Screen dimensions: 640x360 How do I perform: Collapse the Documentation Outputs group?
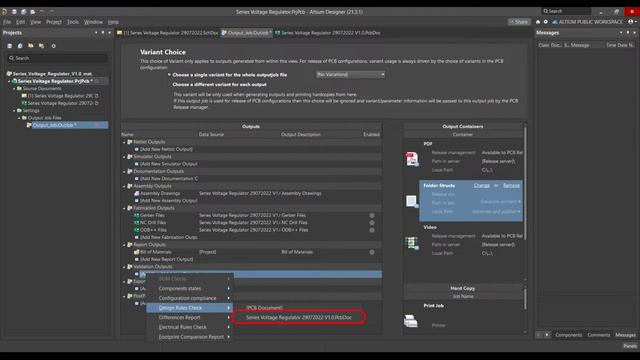point(124,171)
